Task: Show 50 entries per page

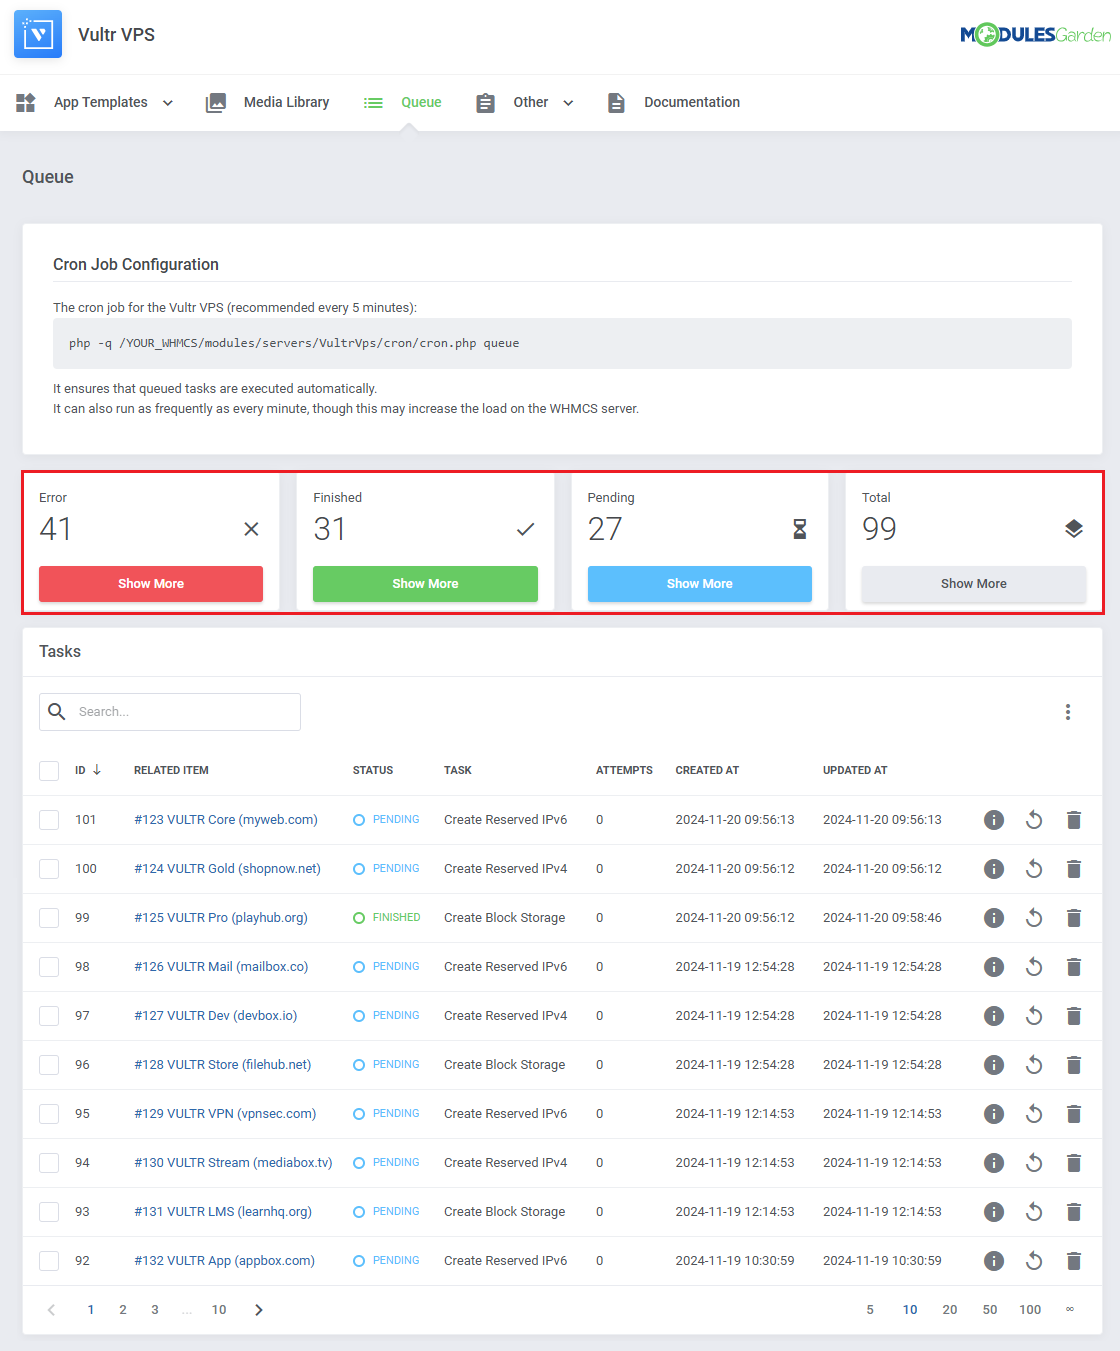Action: pyautogui.click(x=990, y=1310)
